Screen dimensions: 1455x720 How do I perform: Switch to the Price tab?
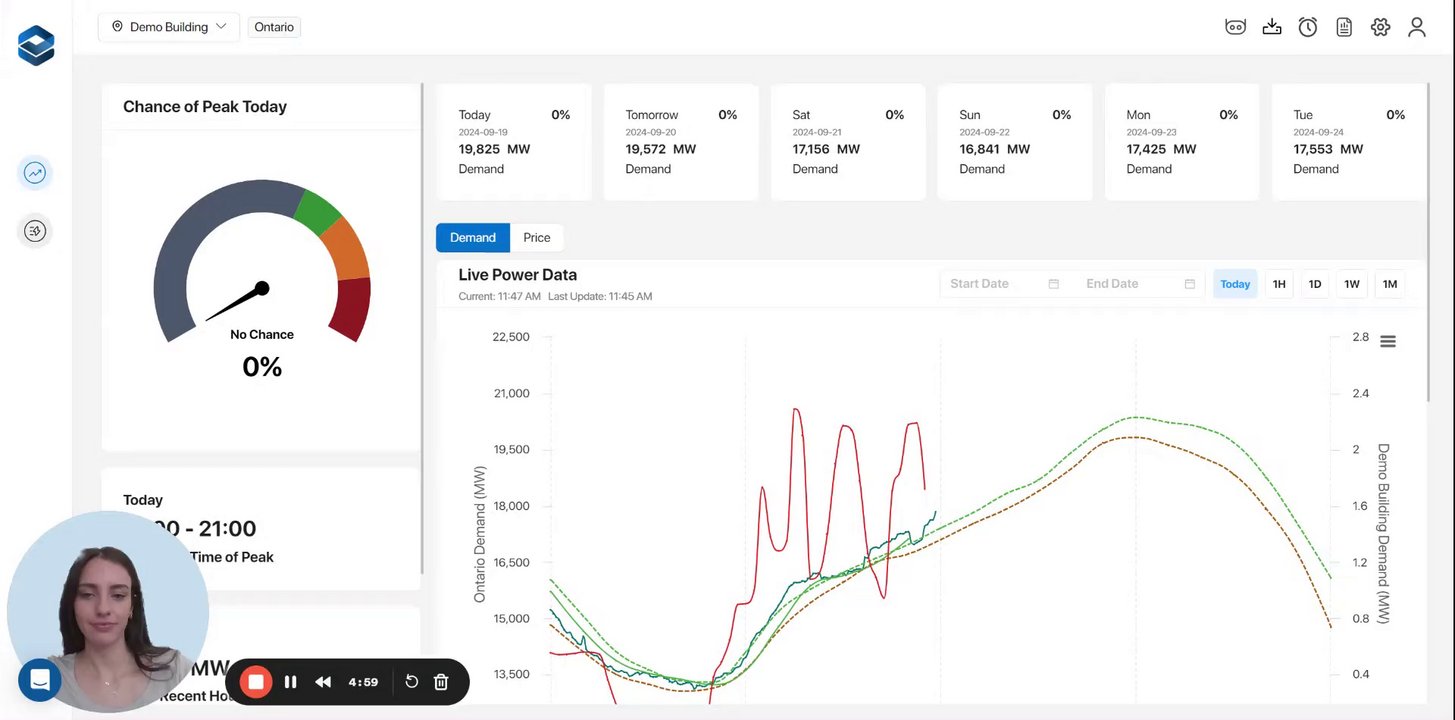(x=537, y=237)
